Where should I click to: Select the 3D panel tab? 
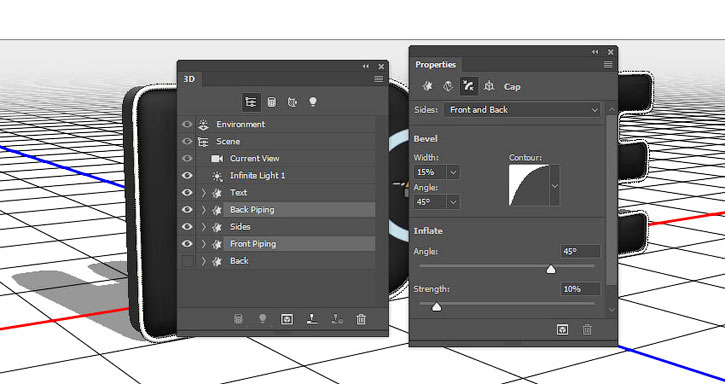pos(189,79)
